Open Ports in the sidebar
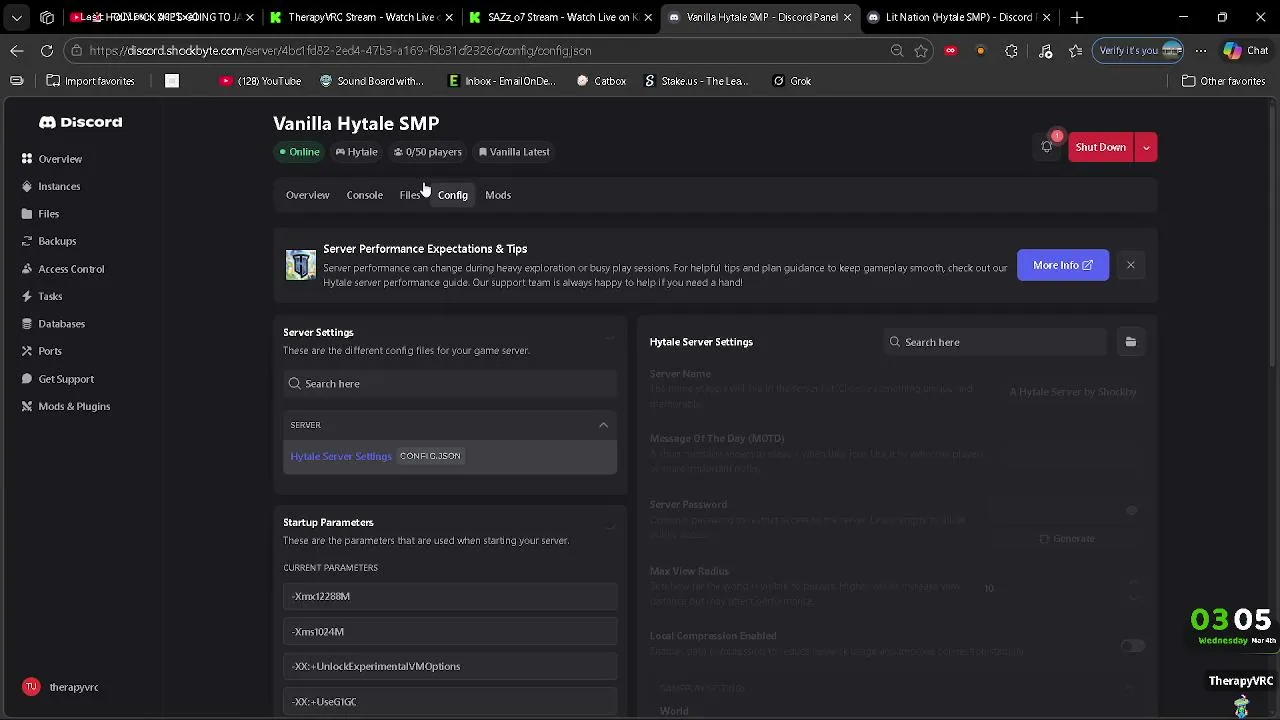 50,351
